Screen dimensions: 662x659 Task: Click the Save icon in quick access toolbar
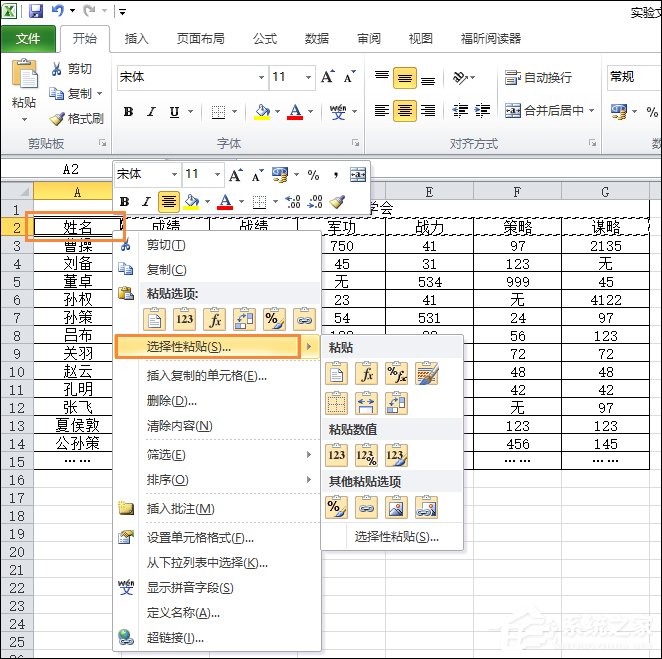[36, 12]
